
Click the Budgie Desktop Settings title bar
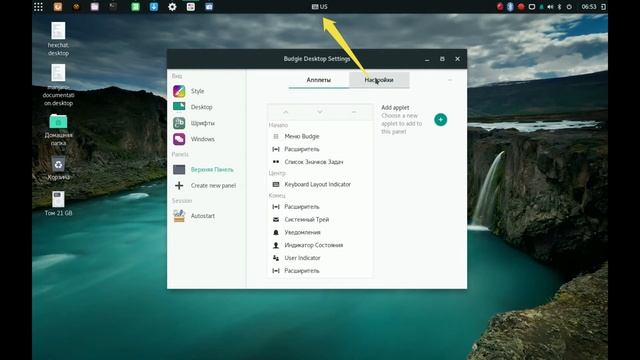pyautogui.click(x=317, y=59)
